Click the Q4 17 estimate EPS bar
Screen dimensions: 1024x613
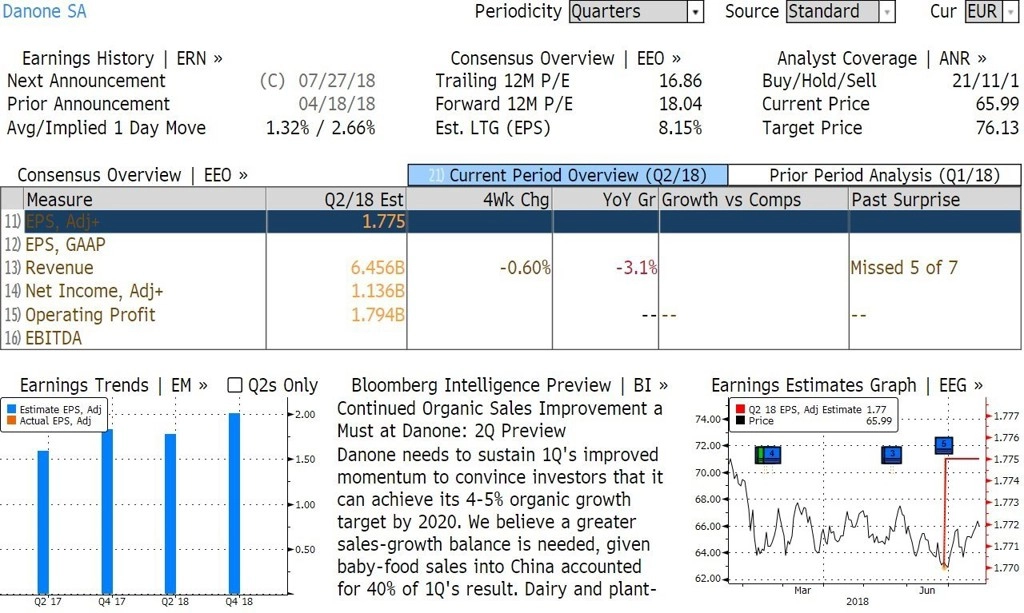click(x=107, y=511)
